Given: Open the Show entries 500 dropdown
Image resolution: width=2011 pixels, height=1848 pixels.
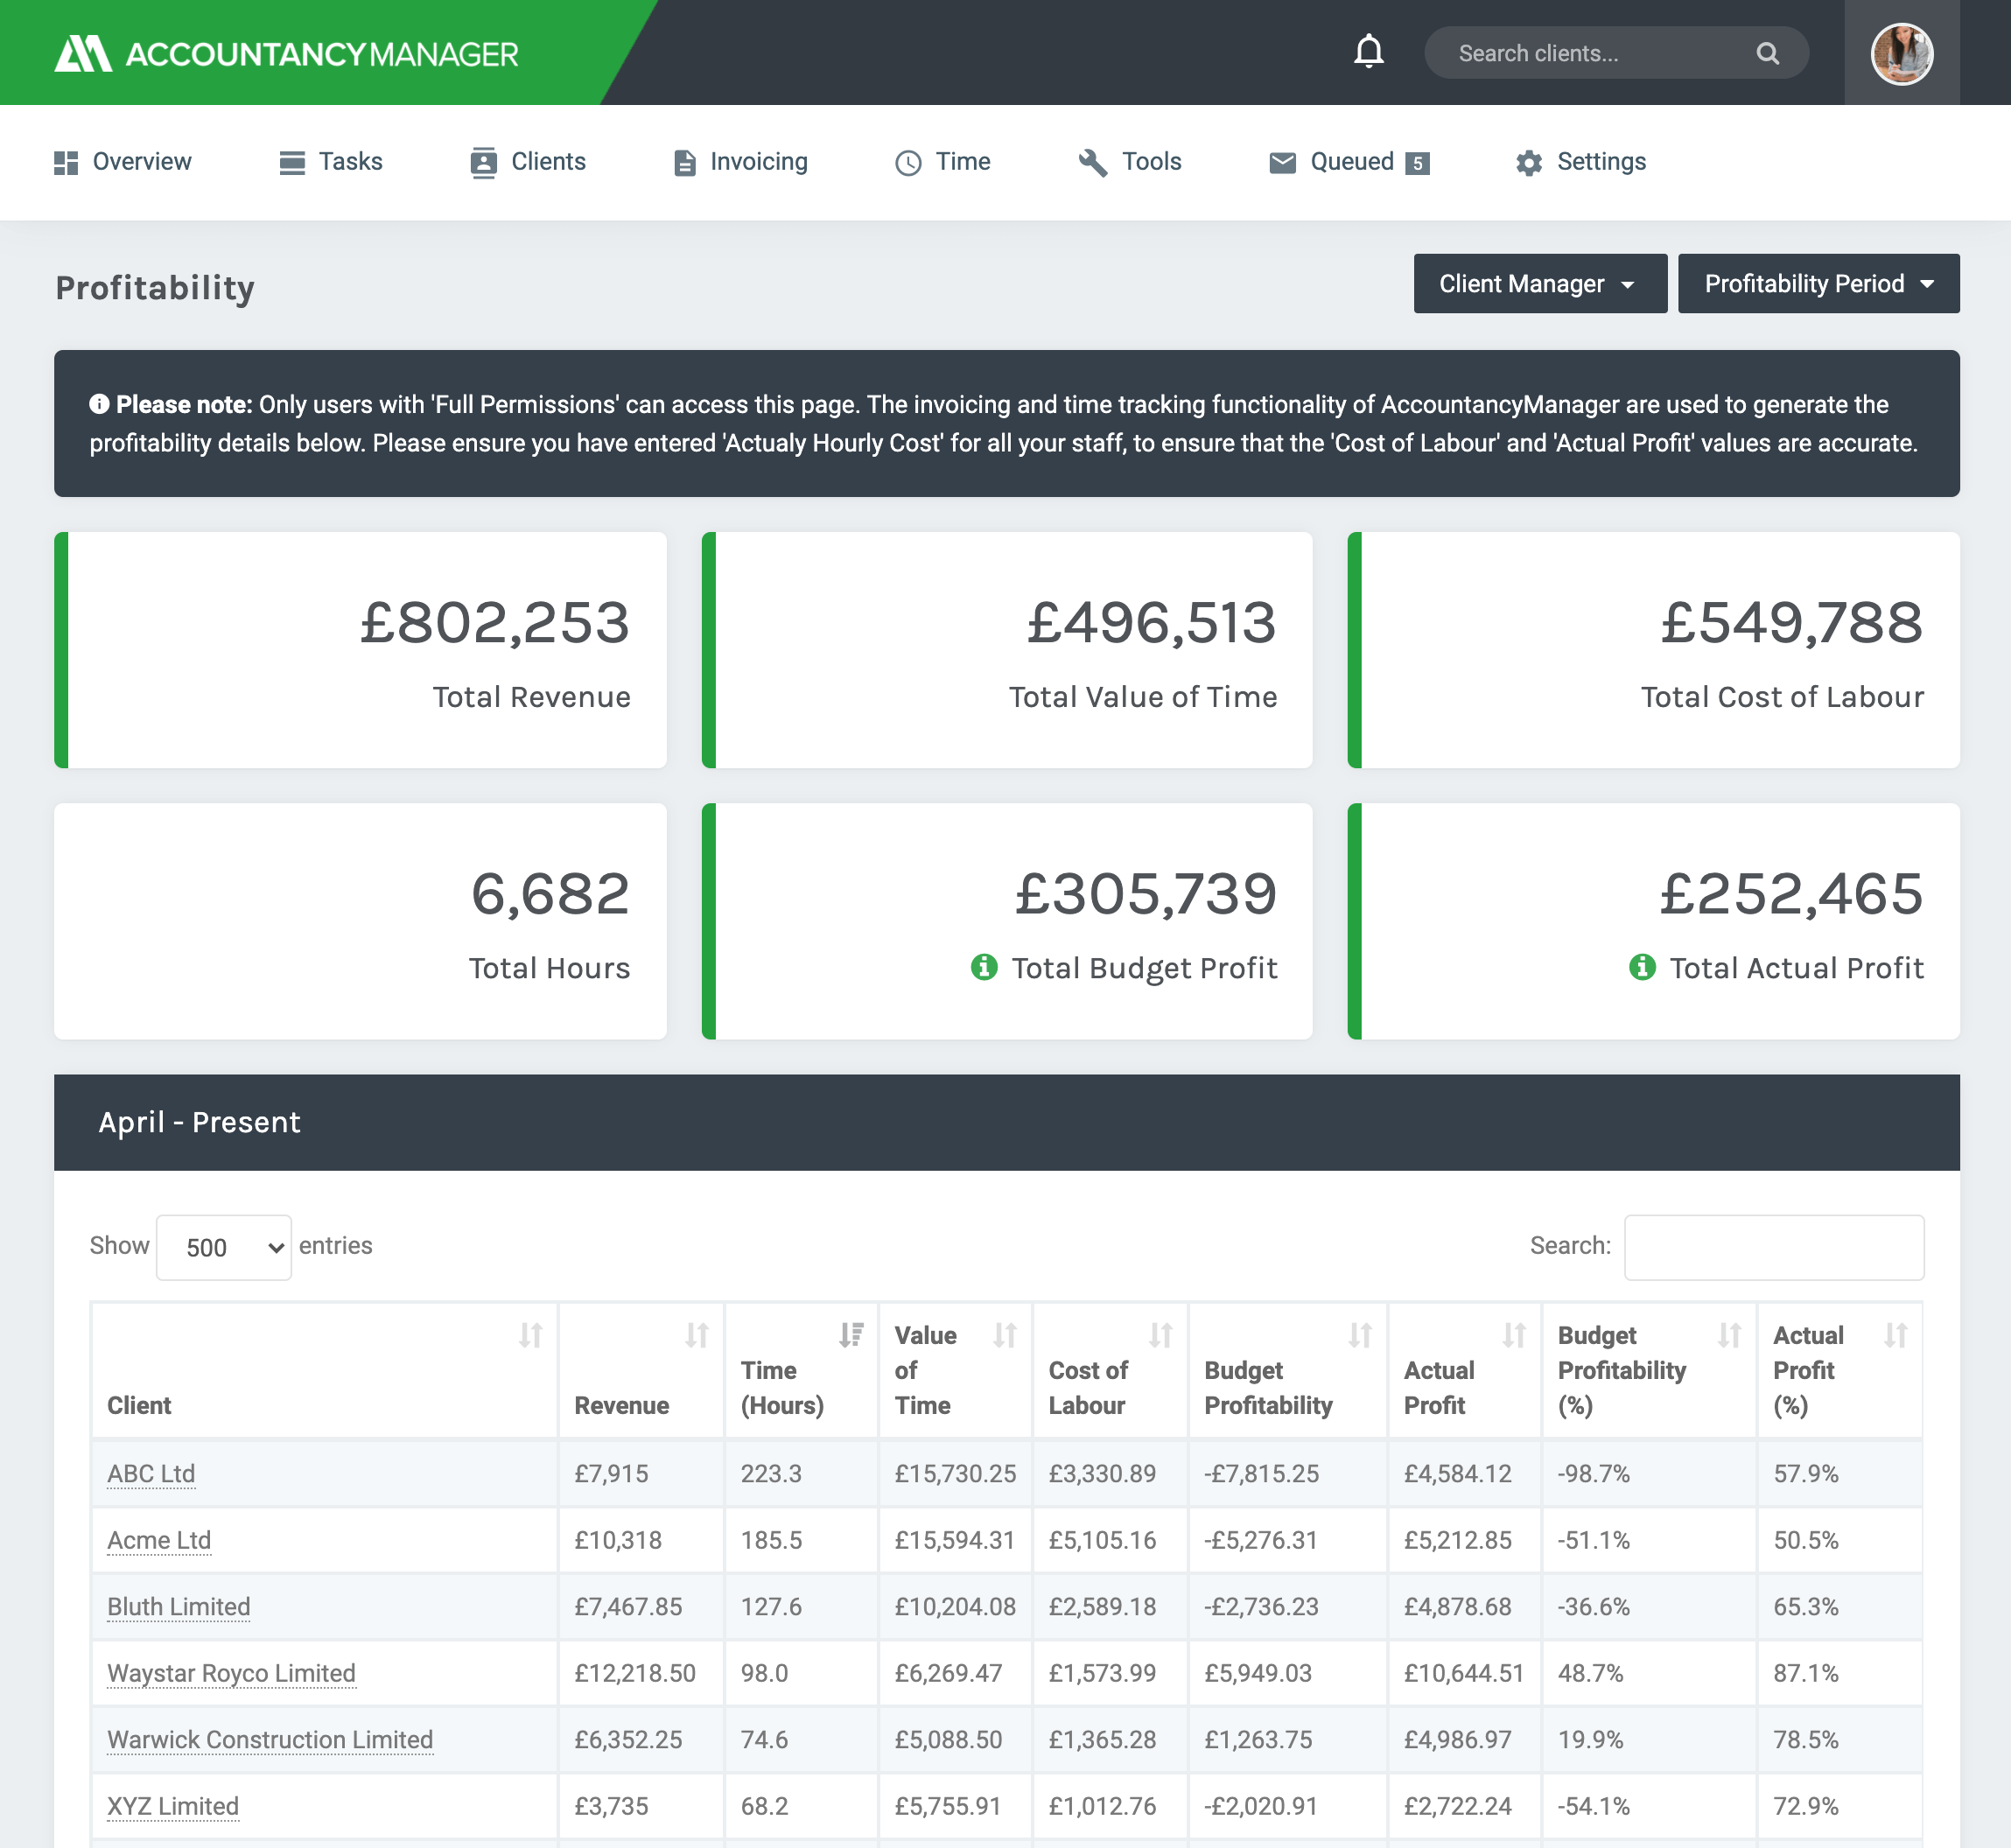Looking at the screenshot, I should (x=224, y=1247).
